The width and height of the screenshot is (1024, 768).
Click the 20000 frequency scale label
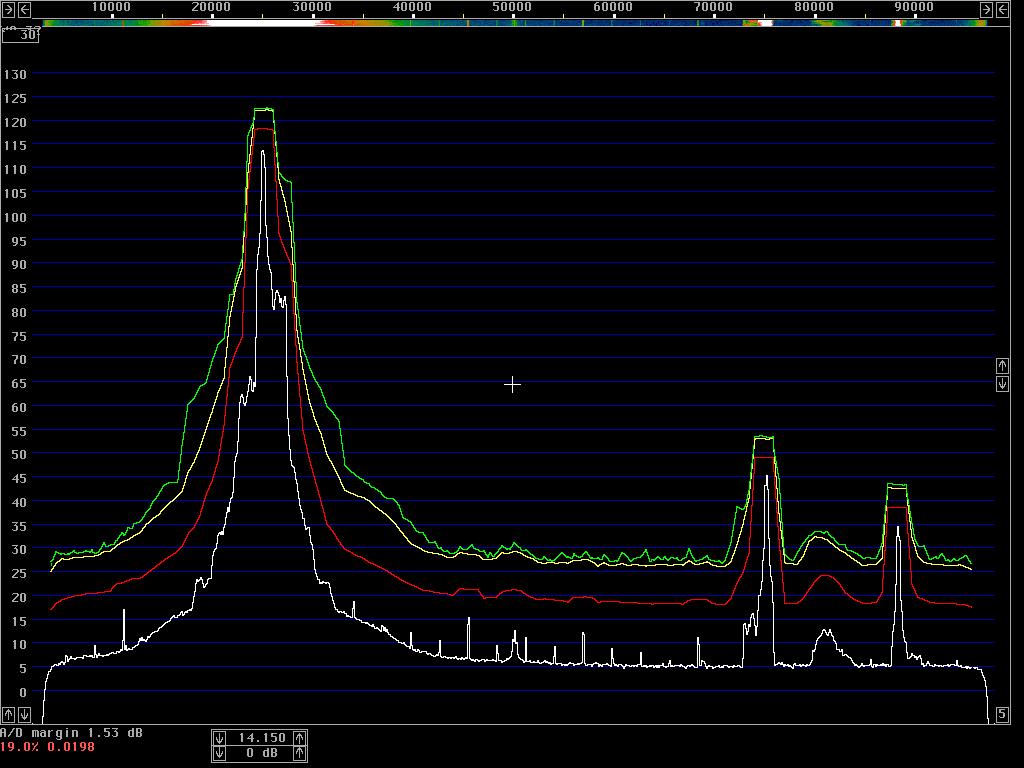tap(211, 7)
